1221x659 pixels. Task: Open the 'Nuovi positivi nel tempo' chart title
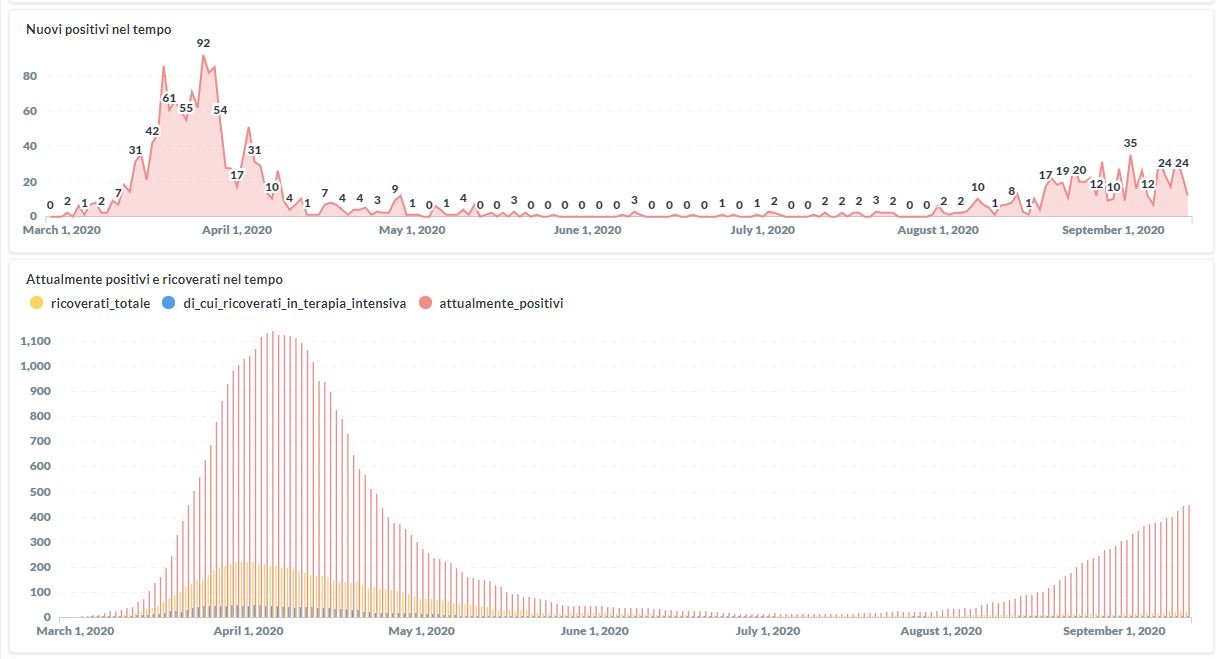tap(99, 30)
